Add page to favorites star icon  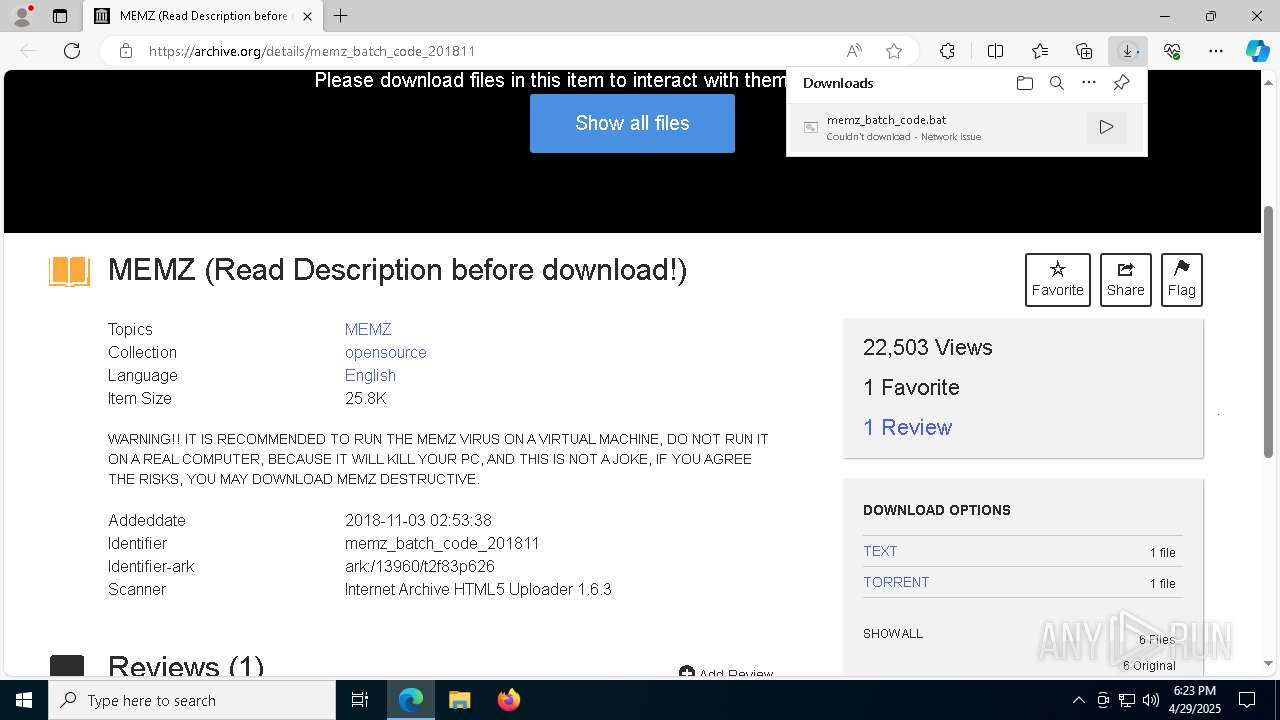894,51
